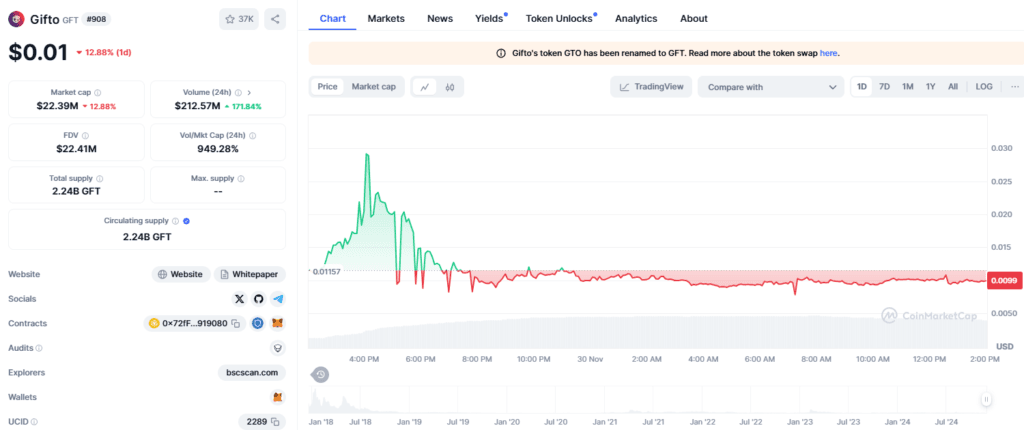The image size is (1024, 430).
Task: Click the Market cap info icon
Action: tap(97, 93)
